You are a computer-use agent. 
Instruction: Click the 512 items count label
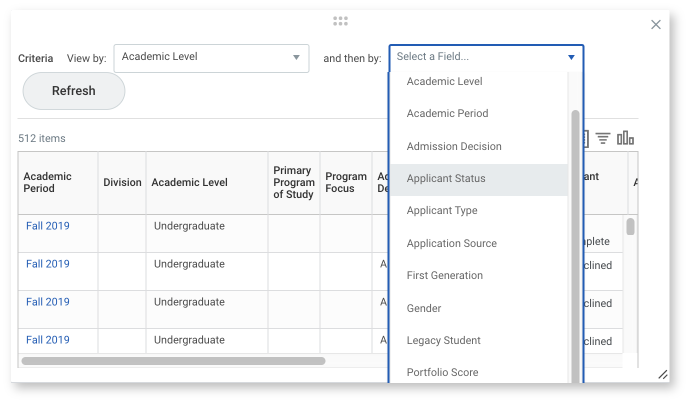(42, 138)
